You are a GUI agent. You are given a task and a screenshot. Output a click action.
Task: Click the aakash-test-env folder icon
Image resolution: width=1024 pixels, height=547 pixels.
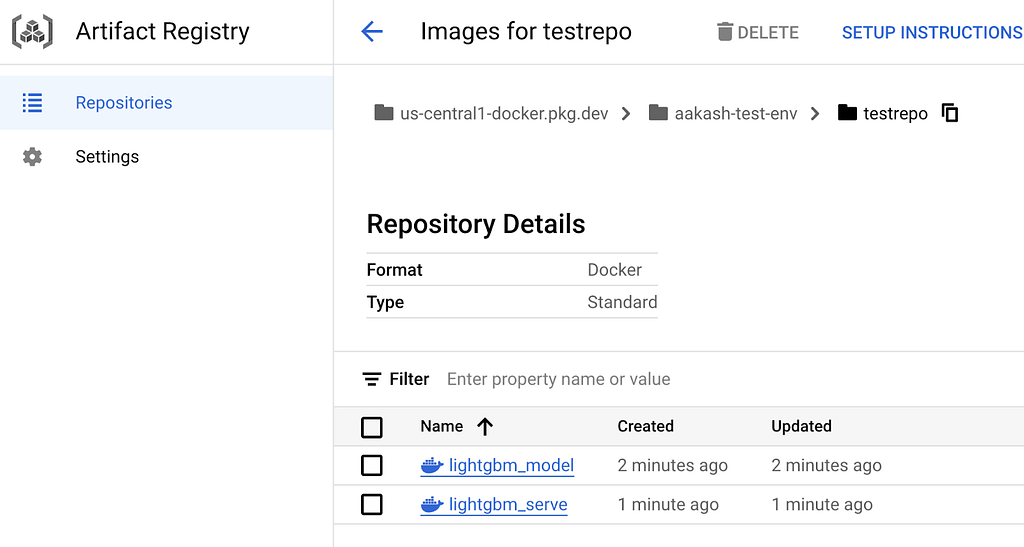point(658,113)
